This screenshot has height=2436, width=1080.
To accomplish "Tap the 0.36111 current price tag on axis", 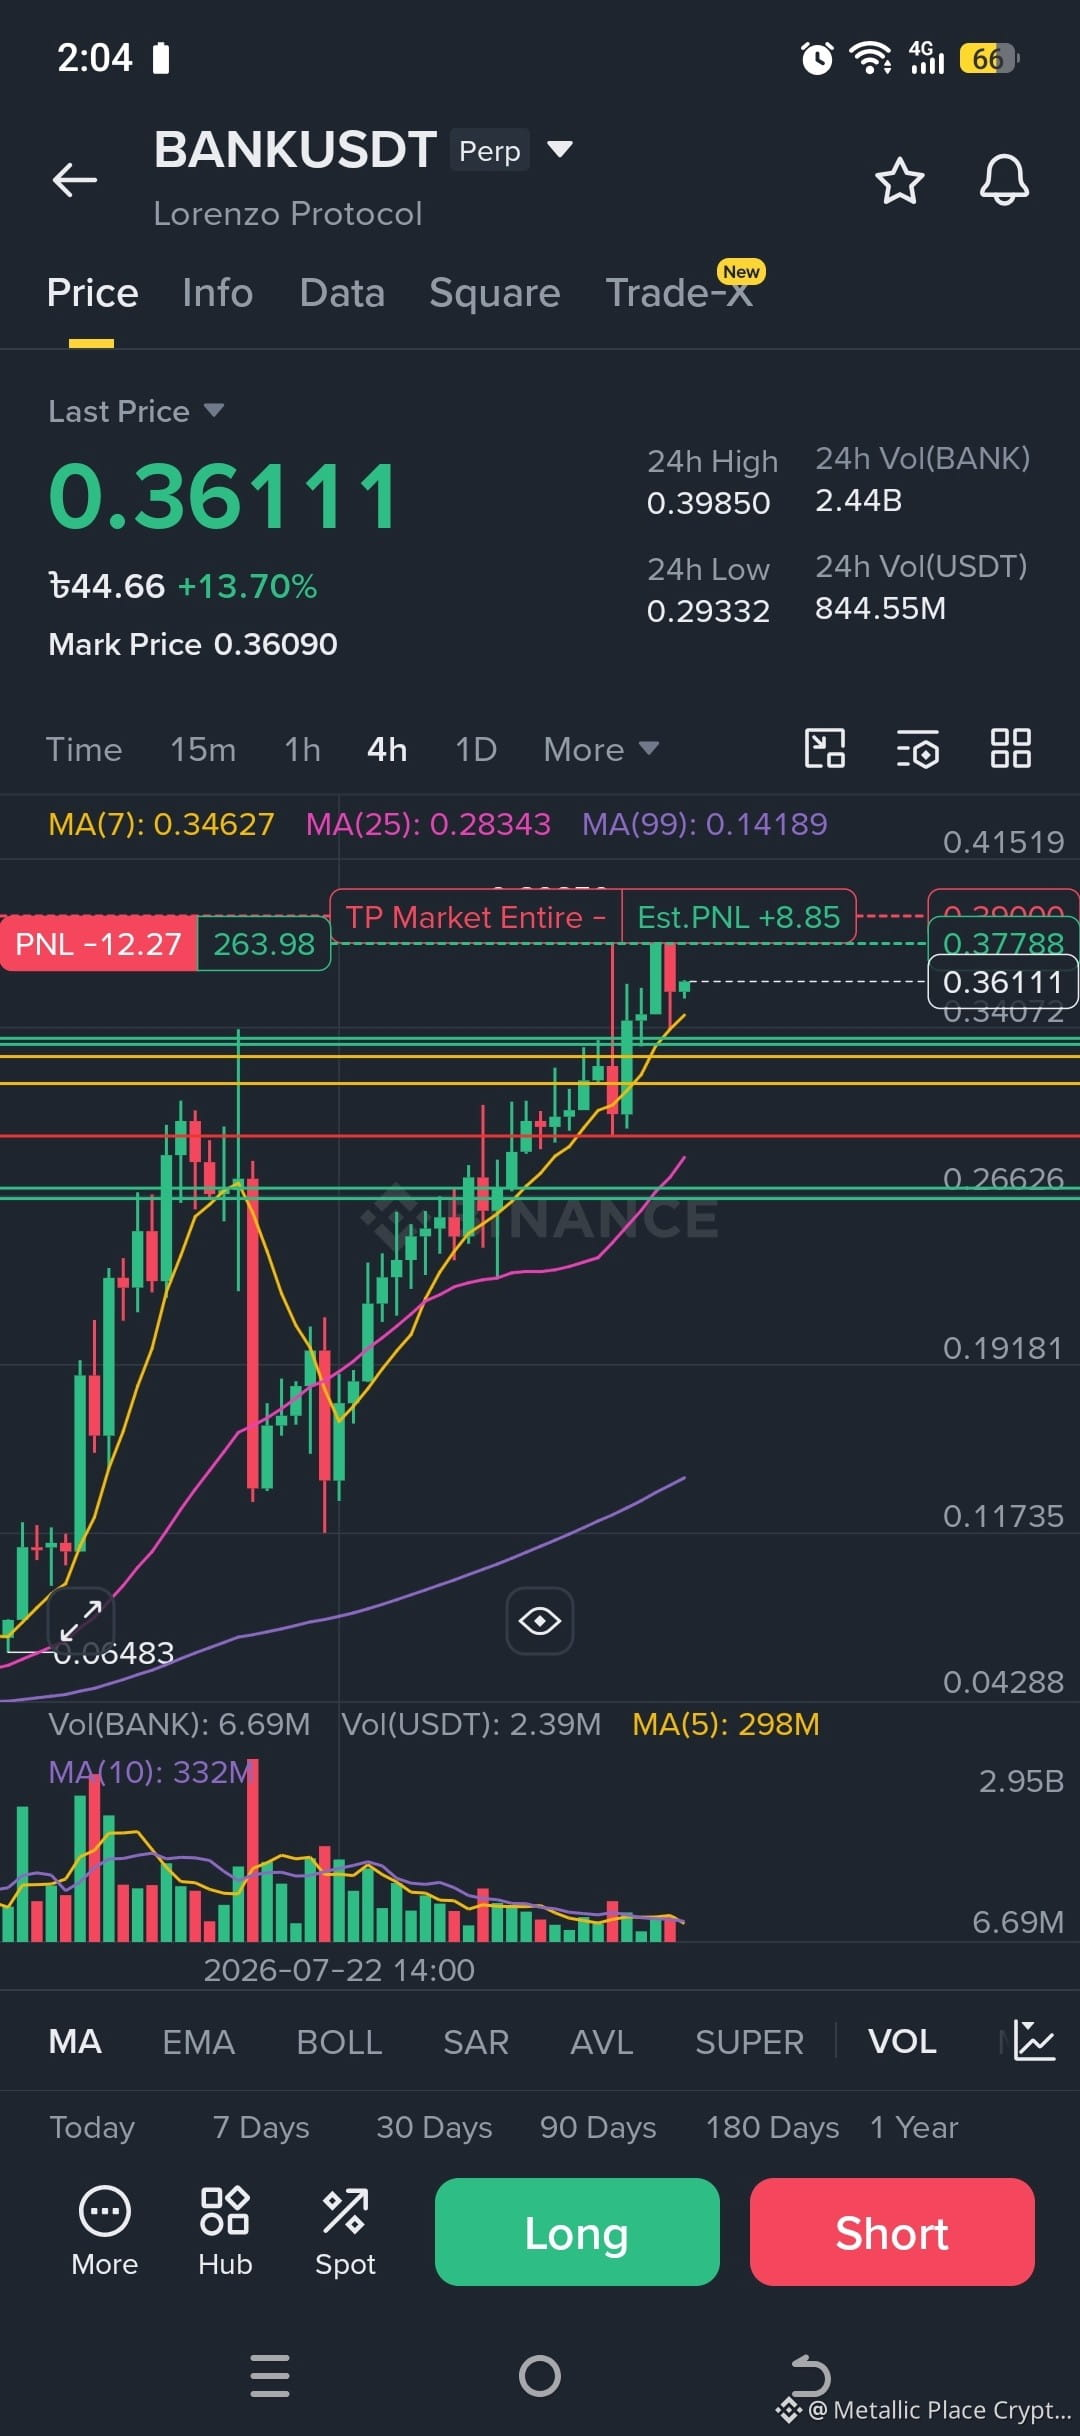I will pyautogui.click(x=1003, y=981).
